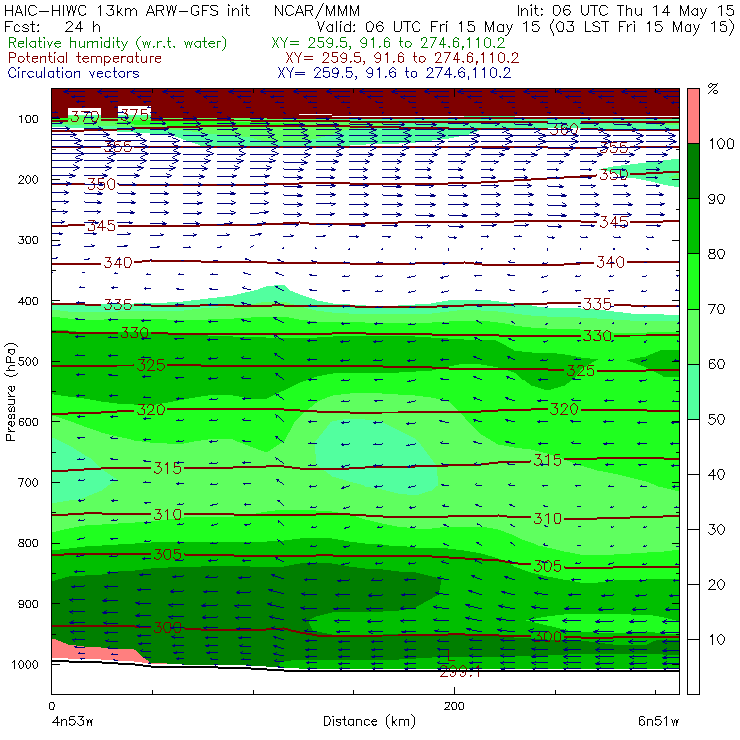Click the '(03 LST Fri 15 May 15)' text
740x740 pixels.
tap(642, 27)
